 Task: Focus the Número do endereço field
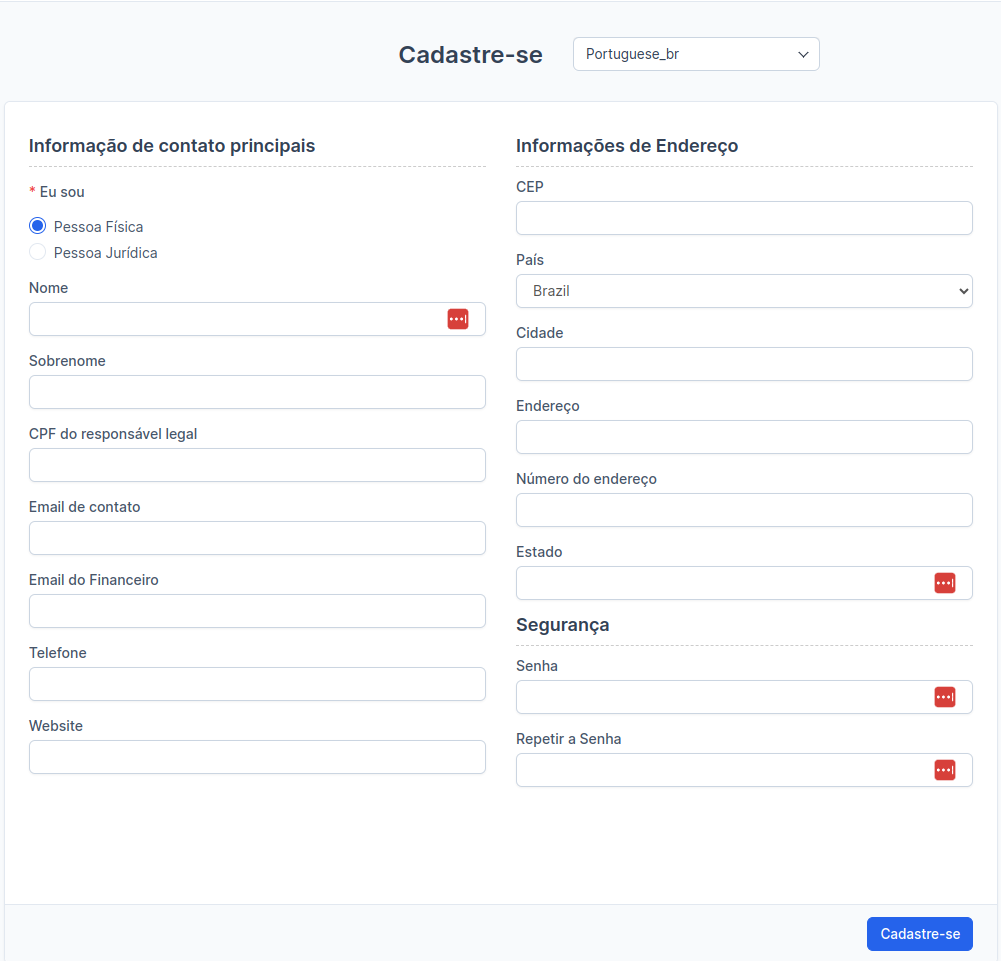pos(744,510)
